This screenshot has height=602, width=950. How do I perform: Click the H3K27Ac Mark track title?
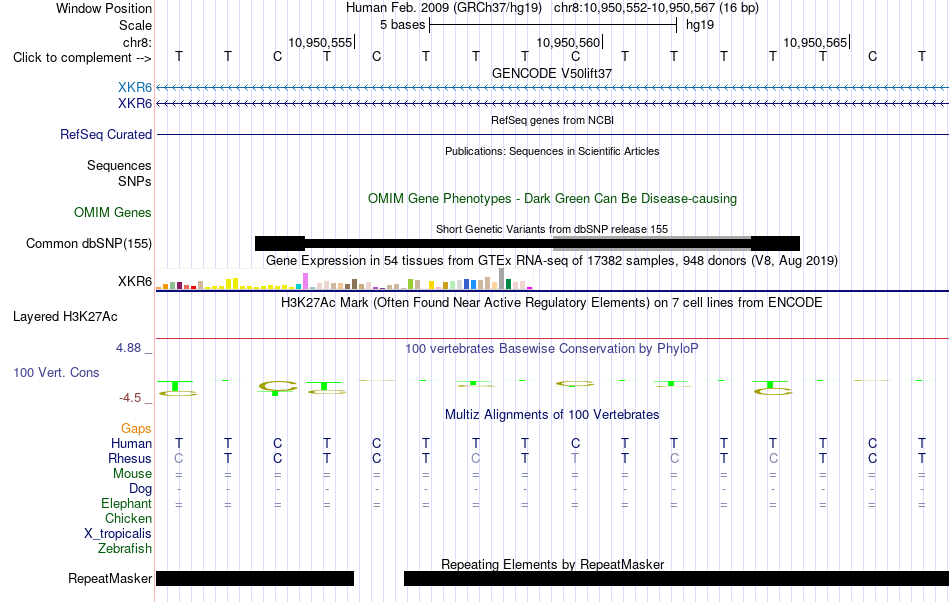point(552,302)
